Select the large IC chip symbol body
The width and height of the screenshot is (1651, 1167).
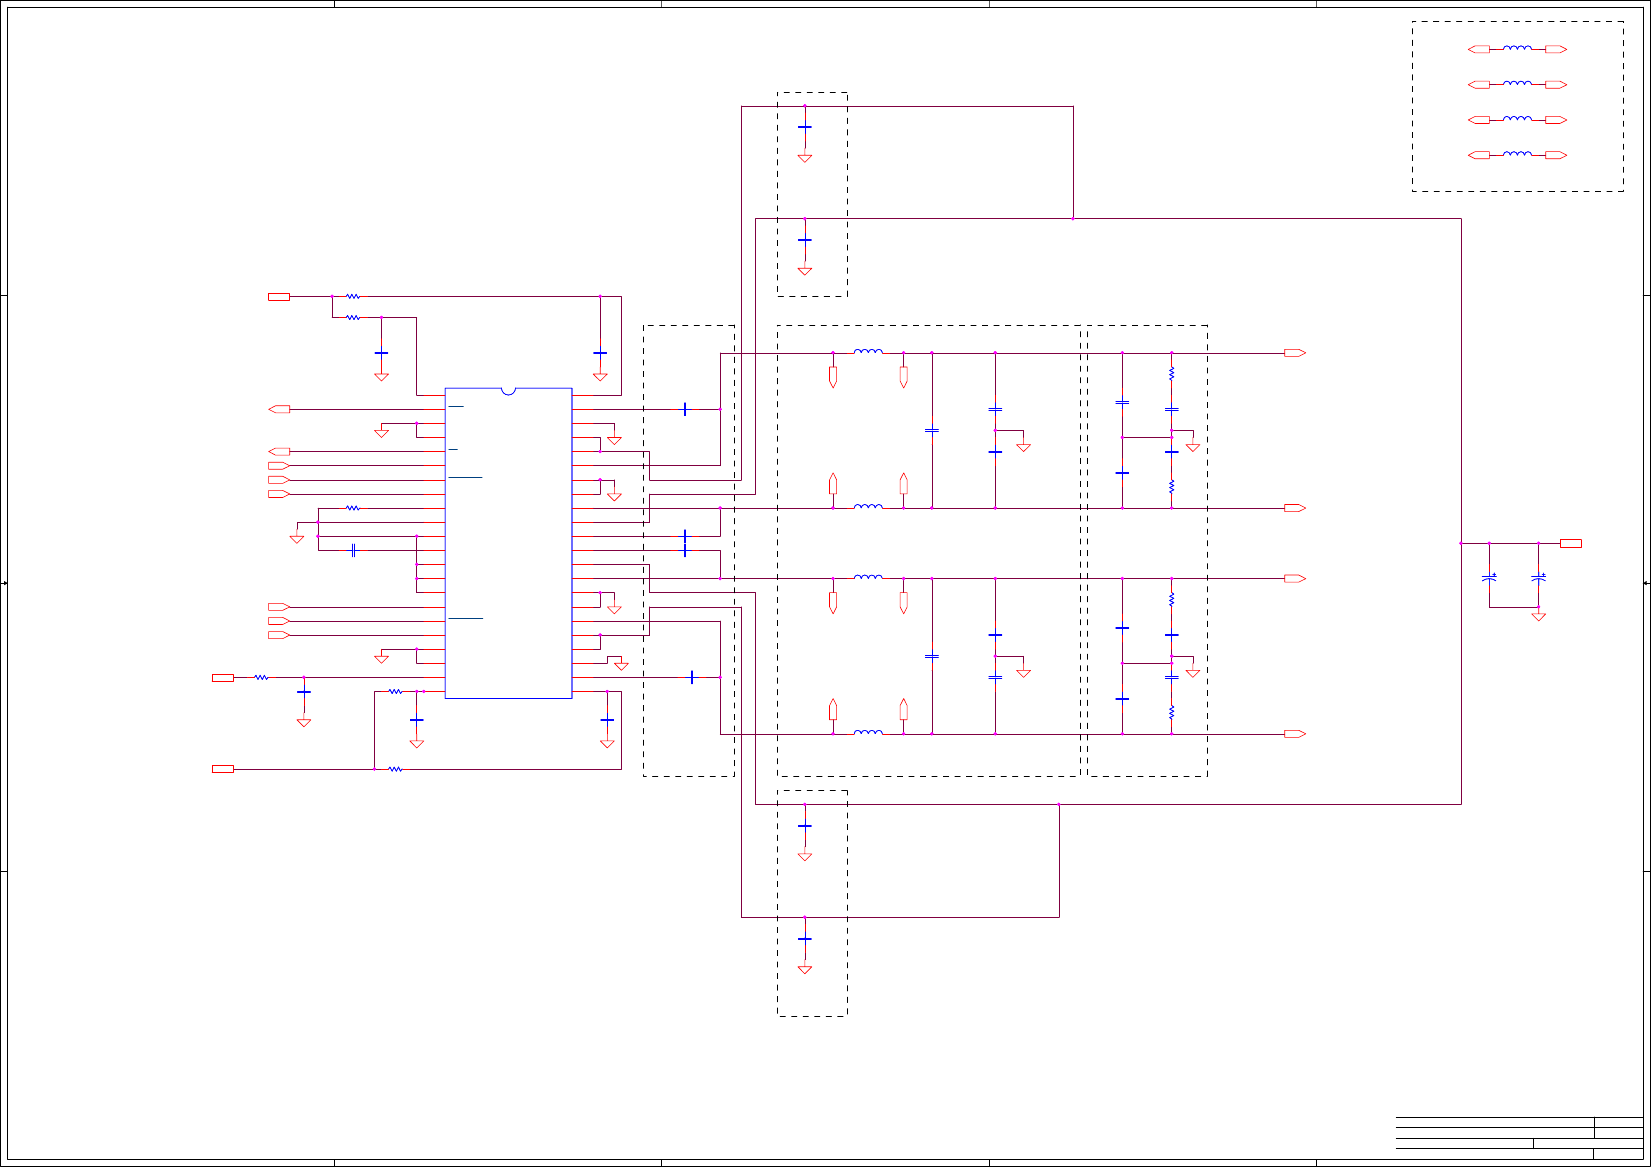(x=508, y=543)
